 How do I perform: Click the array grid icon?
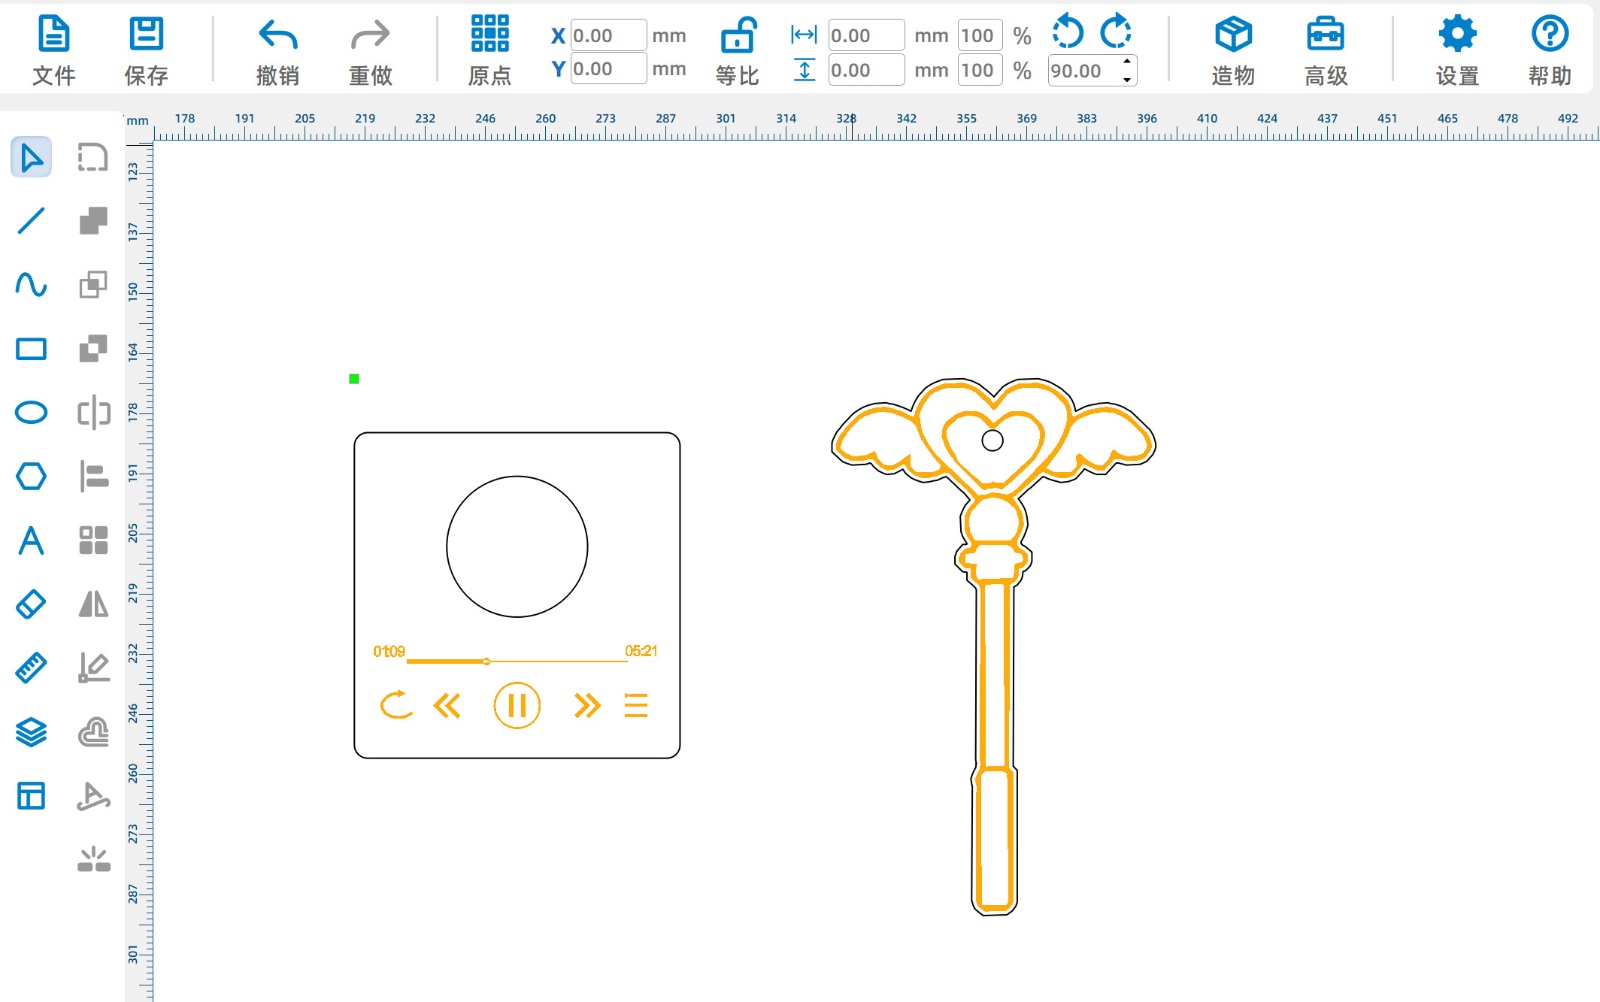pos(93,540)
